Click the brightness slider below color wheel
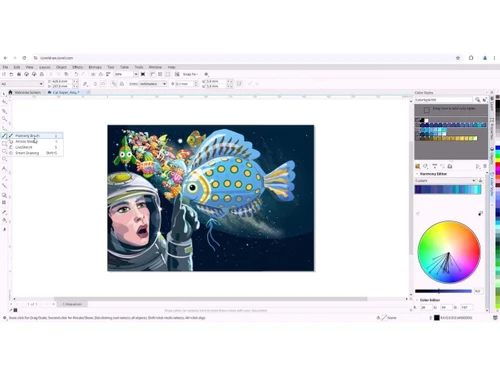The image size is (500, 375). point(443,291)
